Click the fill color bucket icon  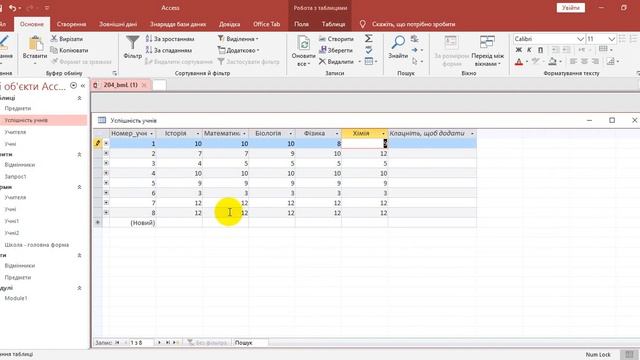pyautogui.click(x=552, y=62)
